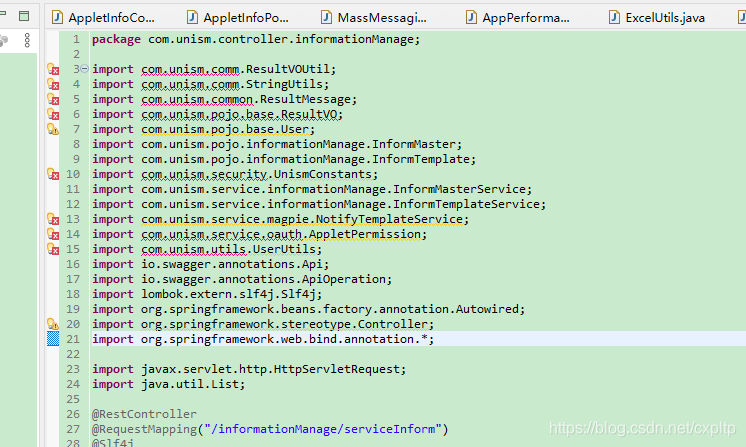This screenshot has height=447, width=746.
Task: Click error marker on line 14
Action: (x=53, y=234)
